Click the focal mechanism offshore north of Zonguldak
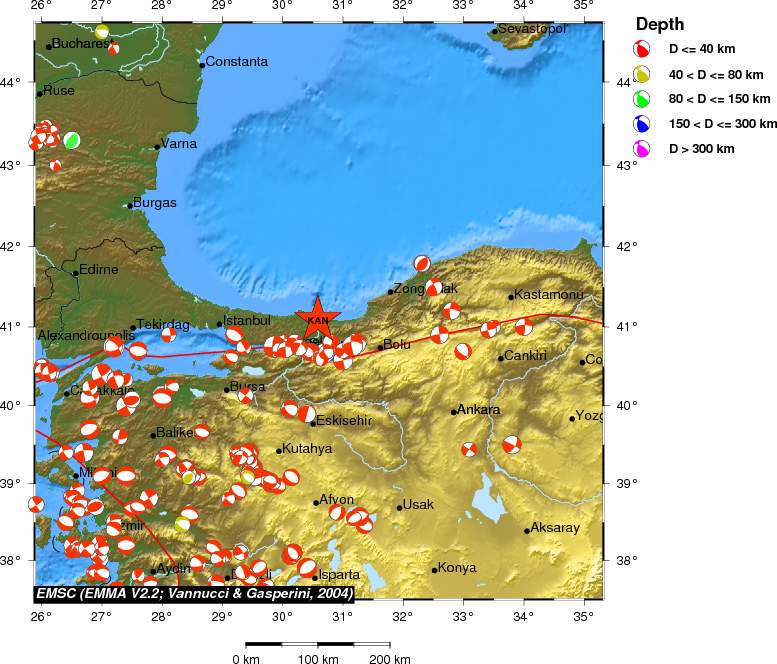 (x=422, y=264)
